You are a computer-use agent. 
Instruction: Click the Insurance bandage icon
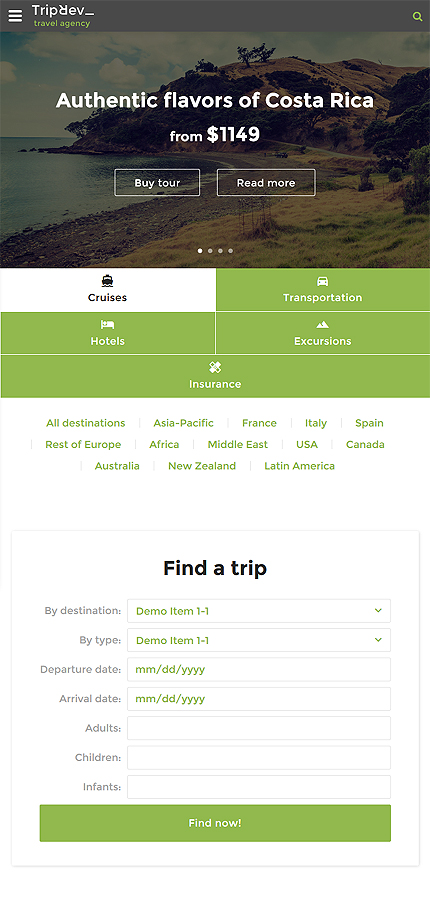click(x=215, y=367)
